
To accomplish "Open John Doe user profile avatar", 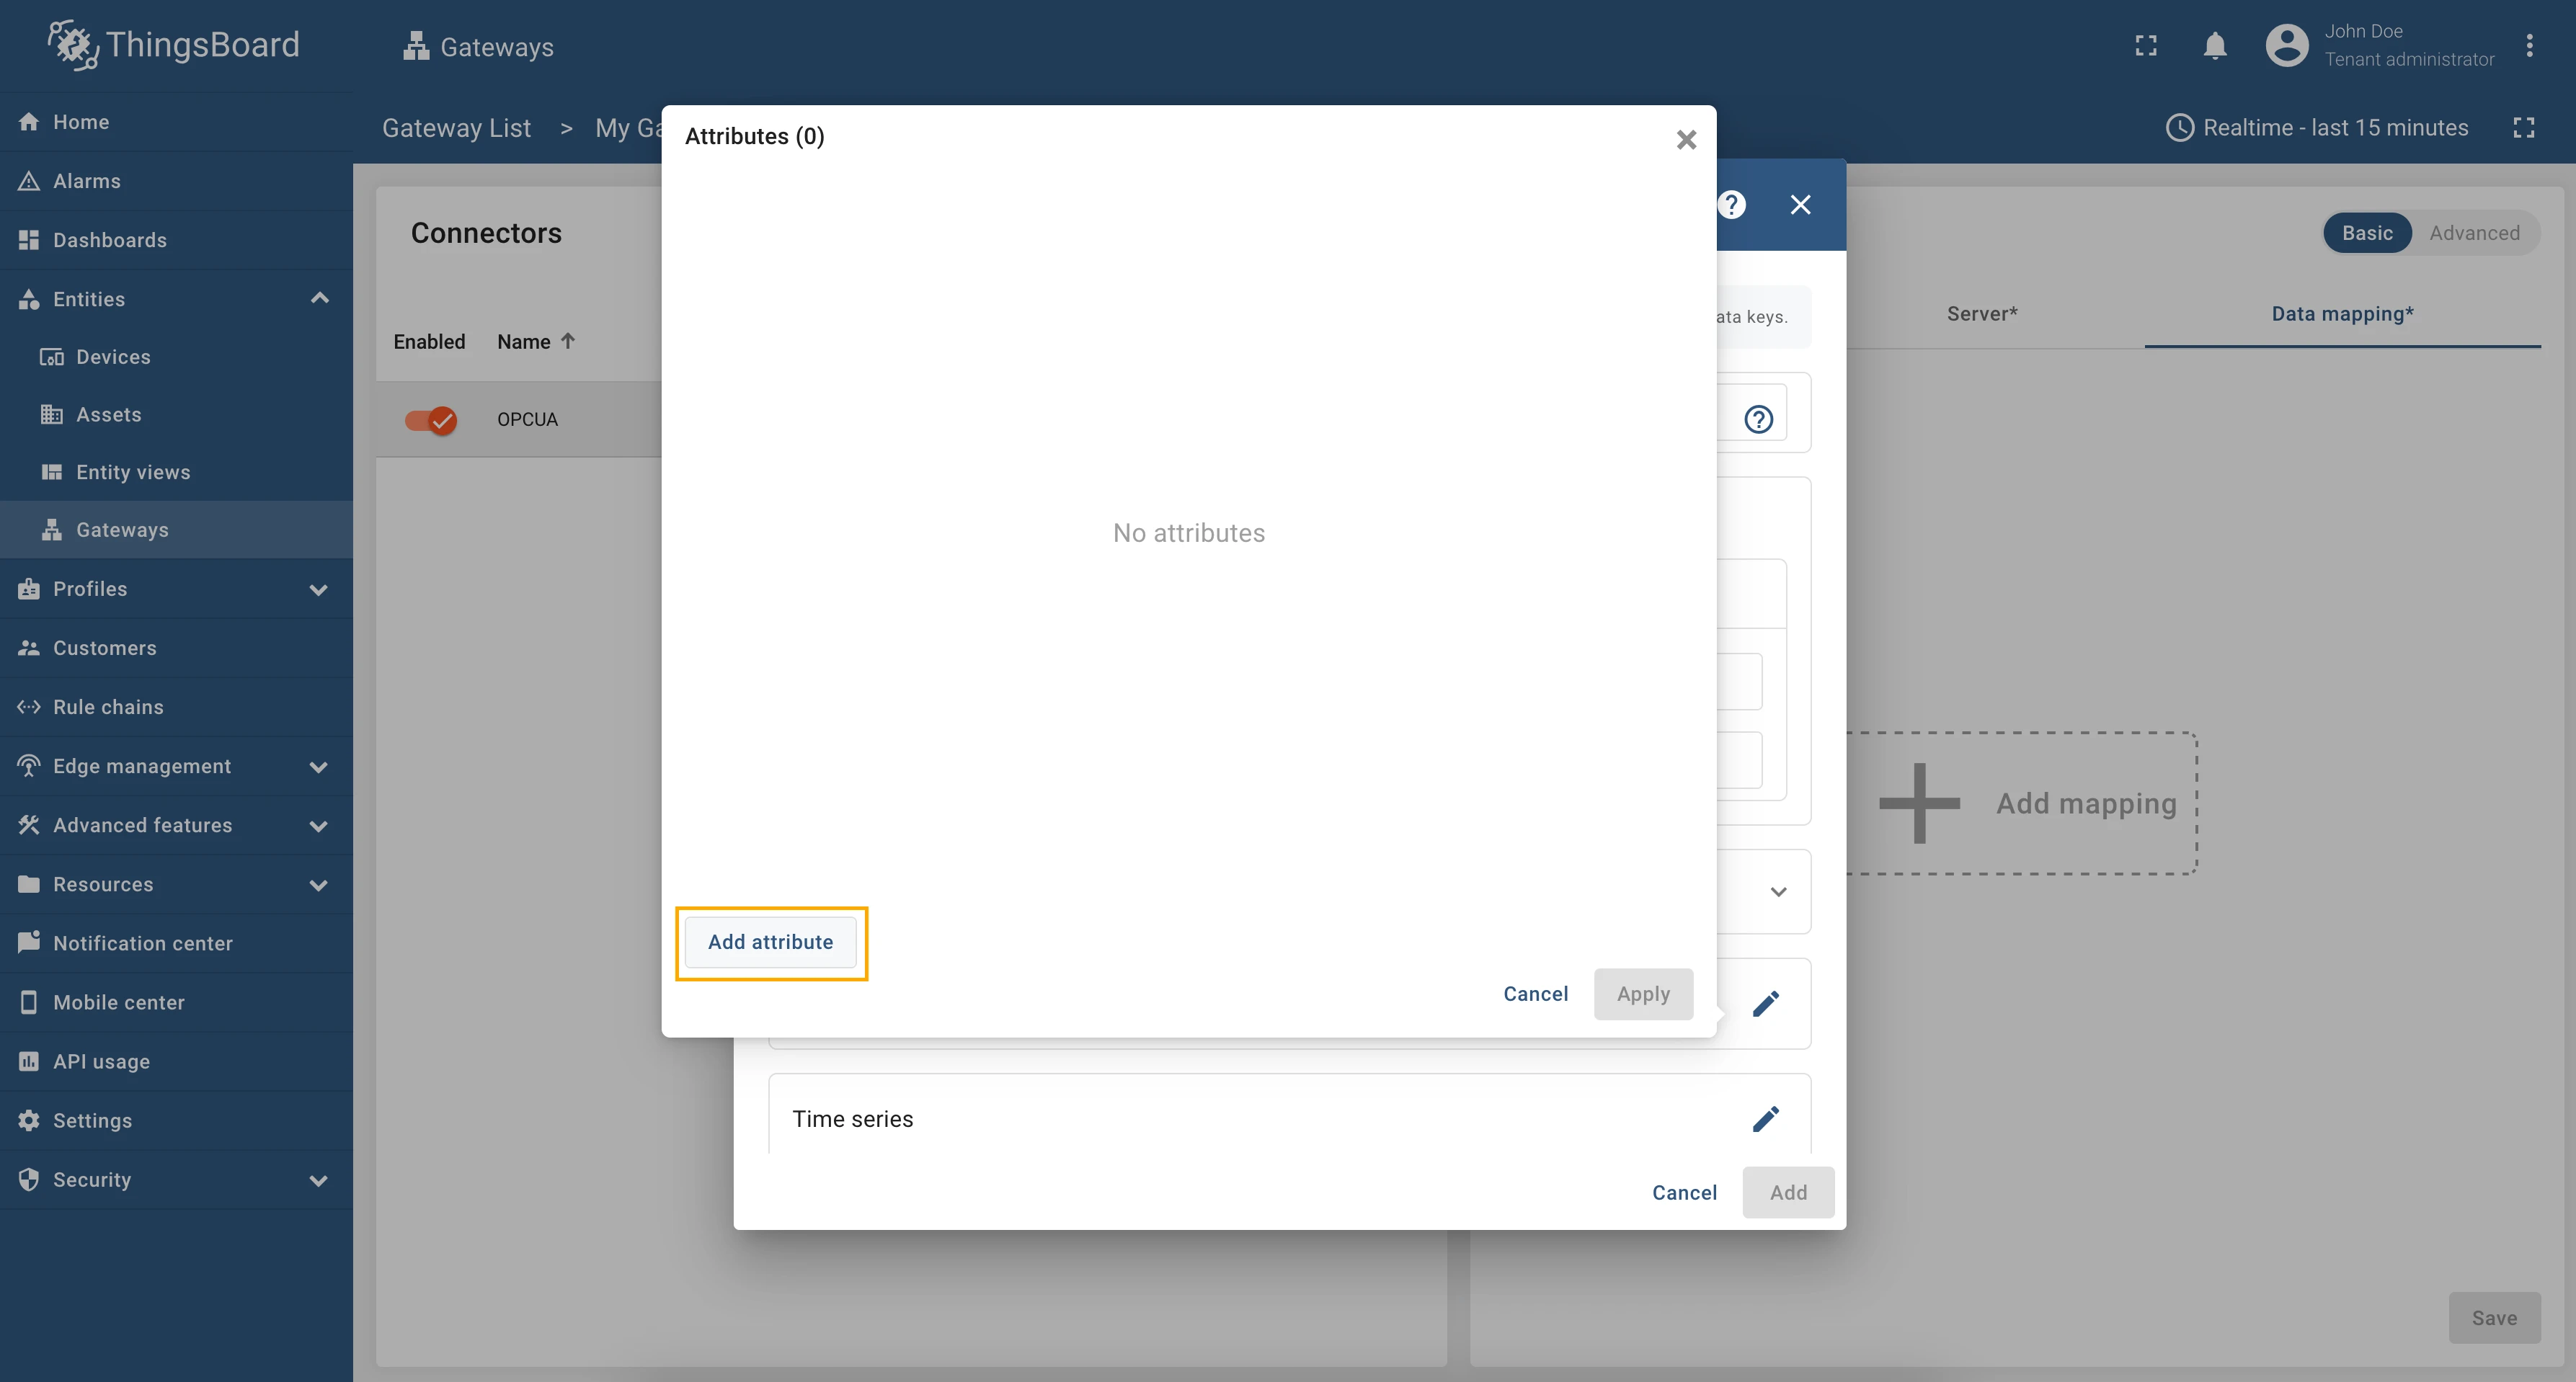I will click(2287, 46).
